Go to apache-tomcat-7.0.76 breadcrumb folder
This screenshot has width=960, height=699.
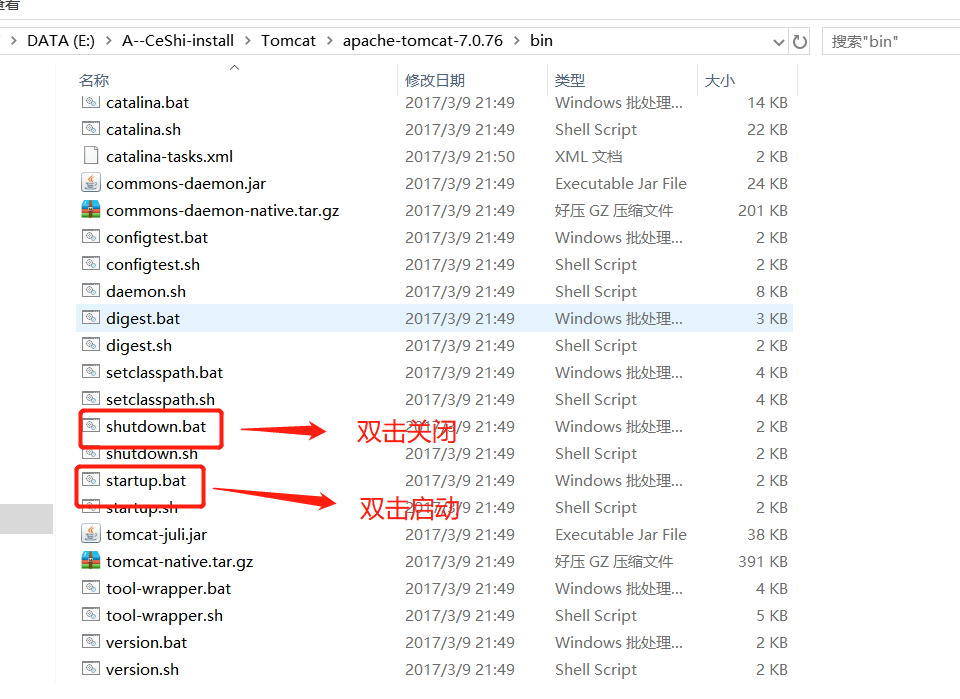coord(422,41)
